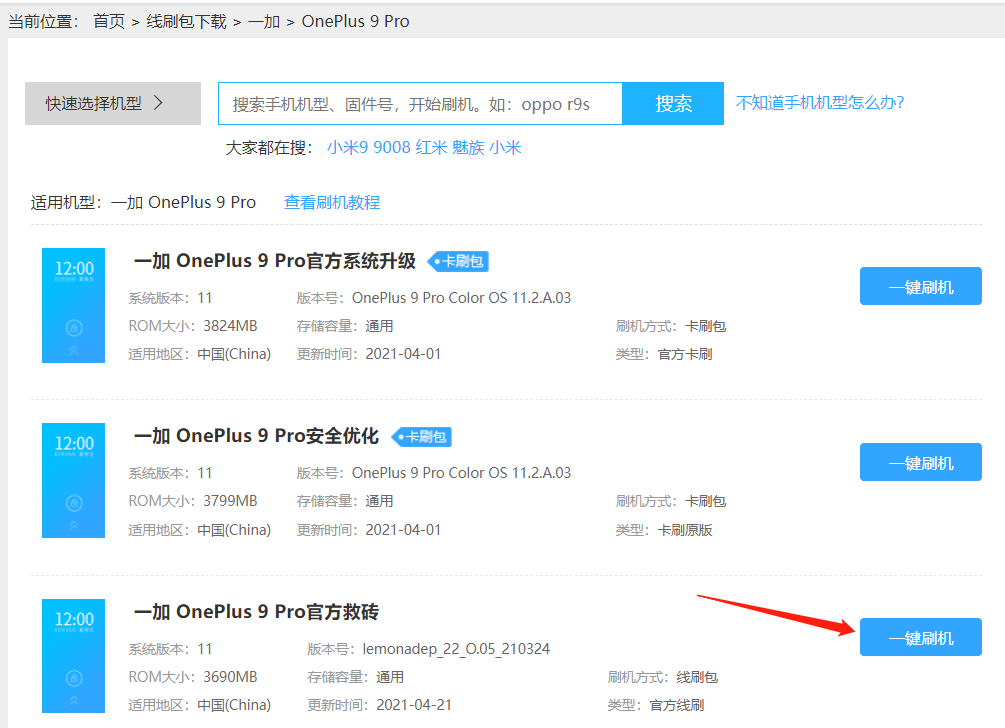
Task: Select type text 官方线刷
Action: click(677, 706)
